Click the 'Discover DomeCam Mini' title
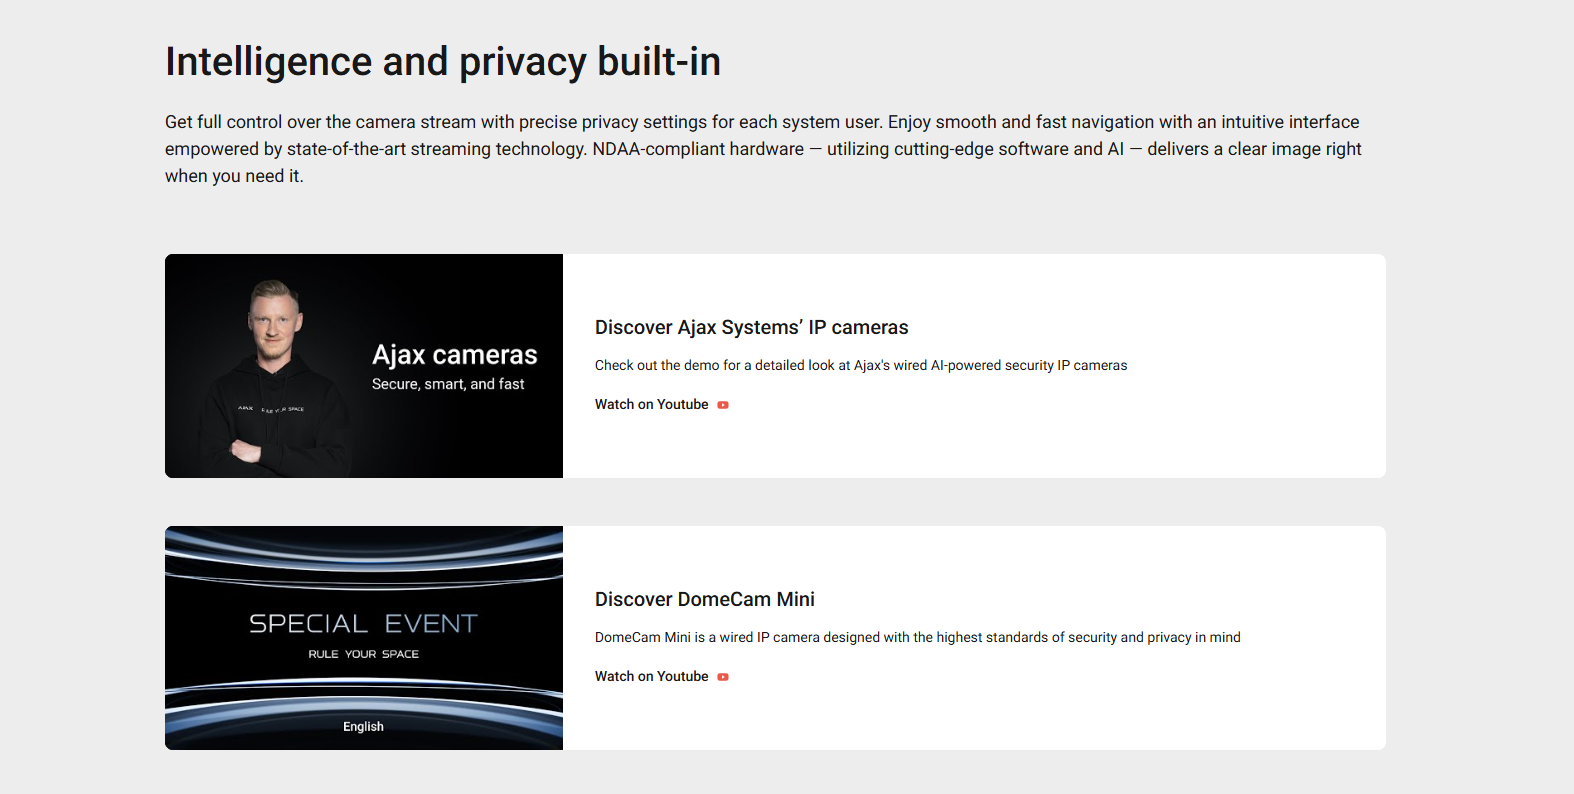The image size is (1574, 794). point(704,599)
